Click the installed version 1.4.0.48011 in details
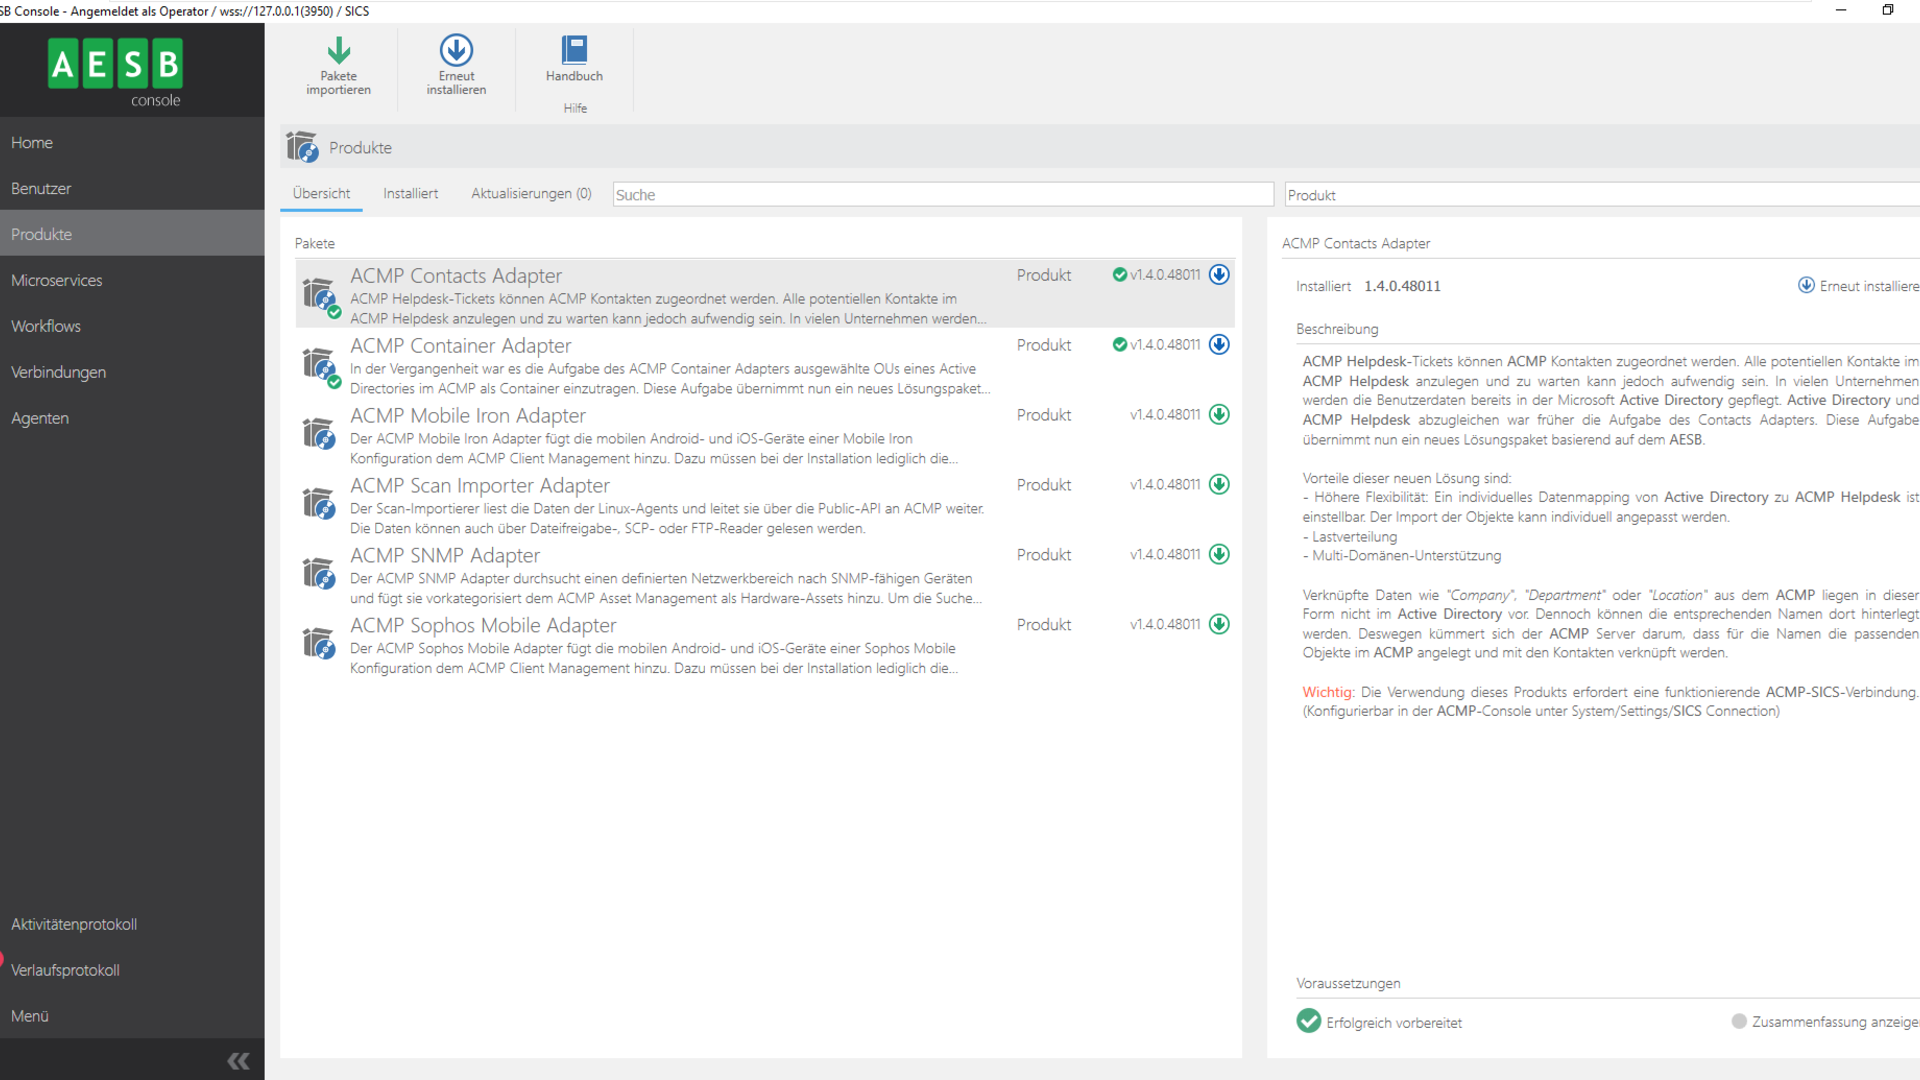The height and width of the screenshot is (1080, 1920). (x=1402, y=286)
